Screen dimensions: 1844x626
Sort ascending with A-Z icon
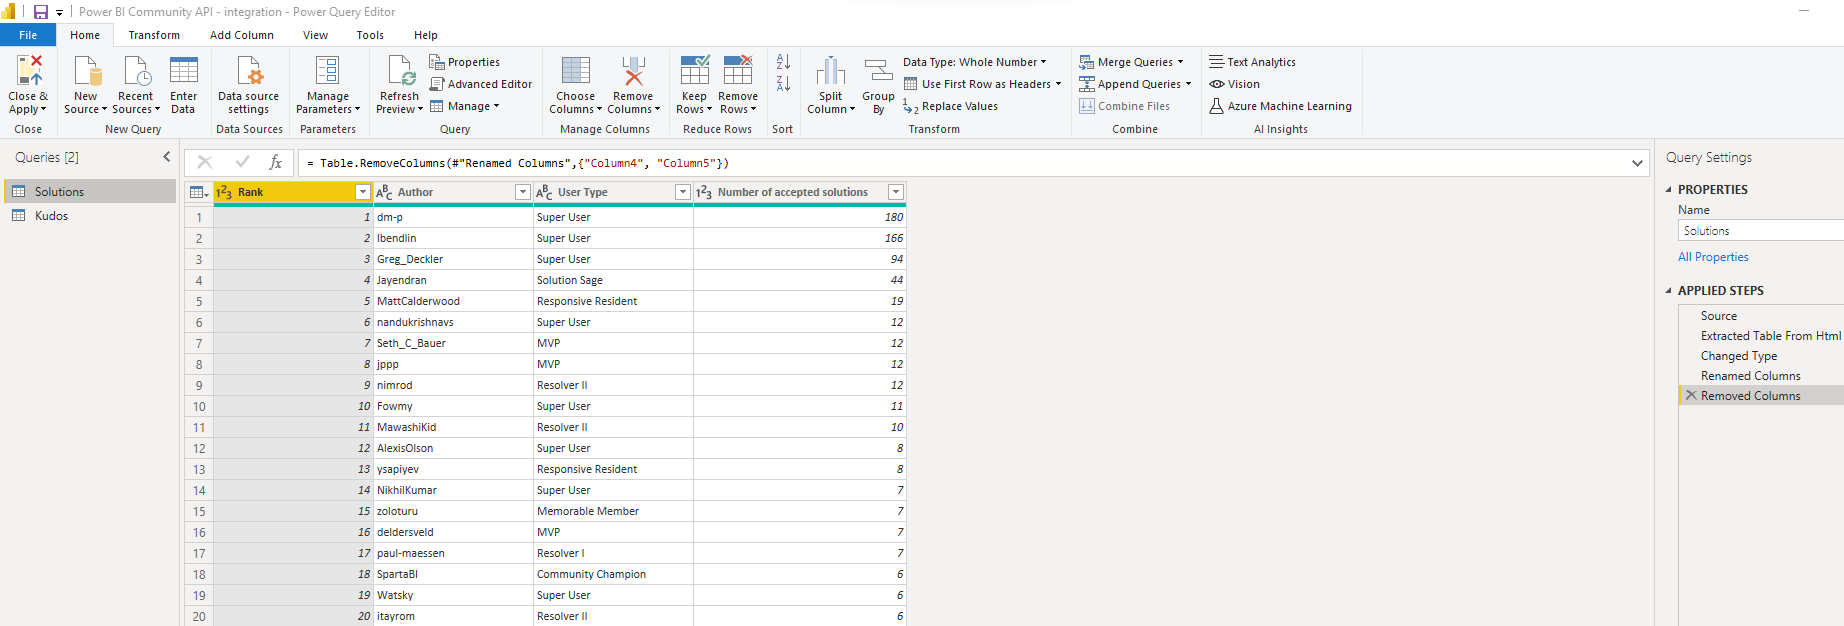(x=783, y=62)
